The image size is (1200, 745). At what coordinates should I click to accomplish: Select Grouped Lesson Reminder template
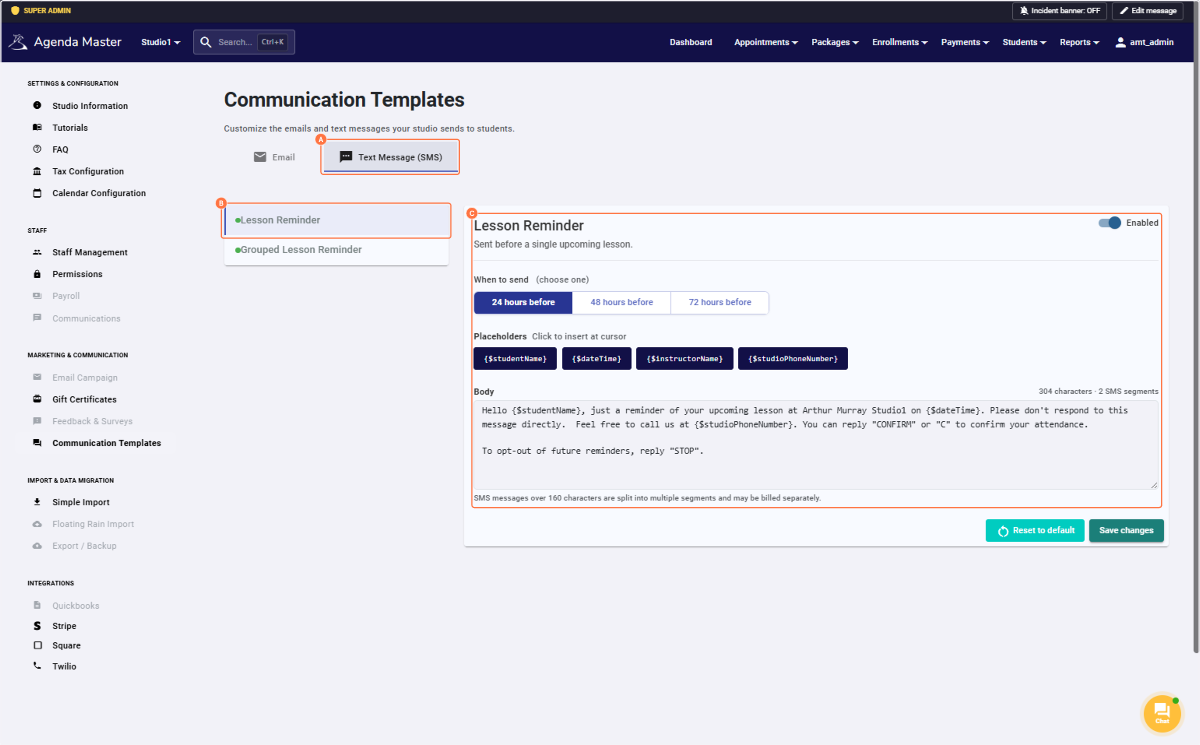[337, 250]
